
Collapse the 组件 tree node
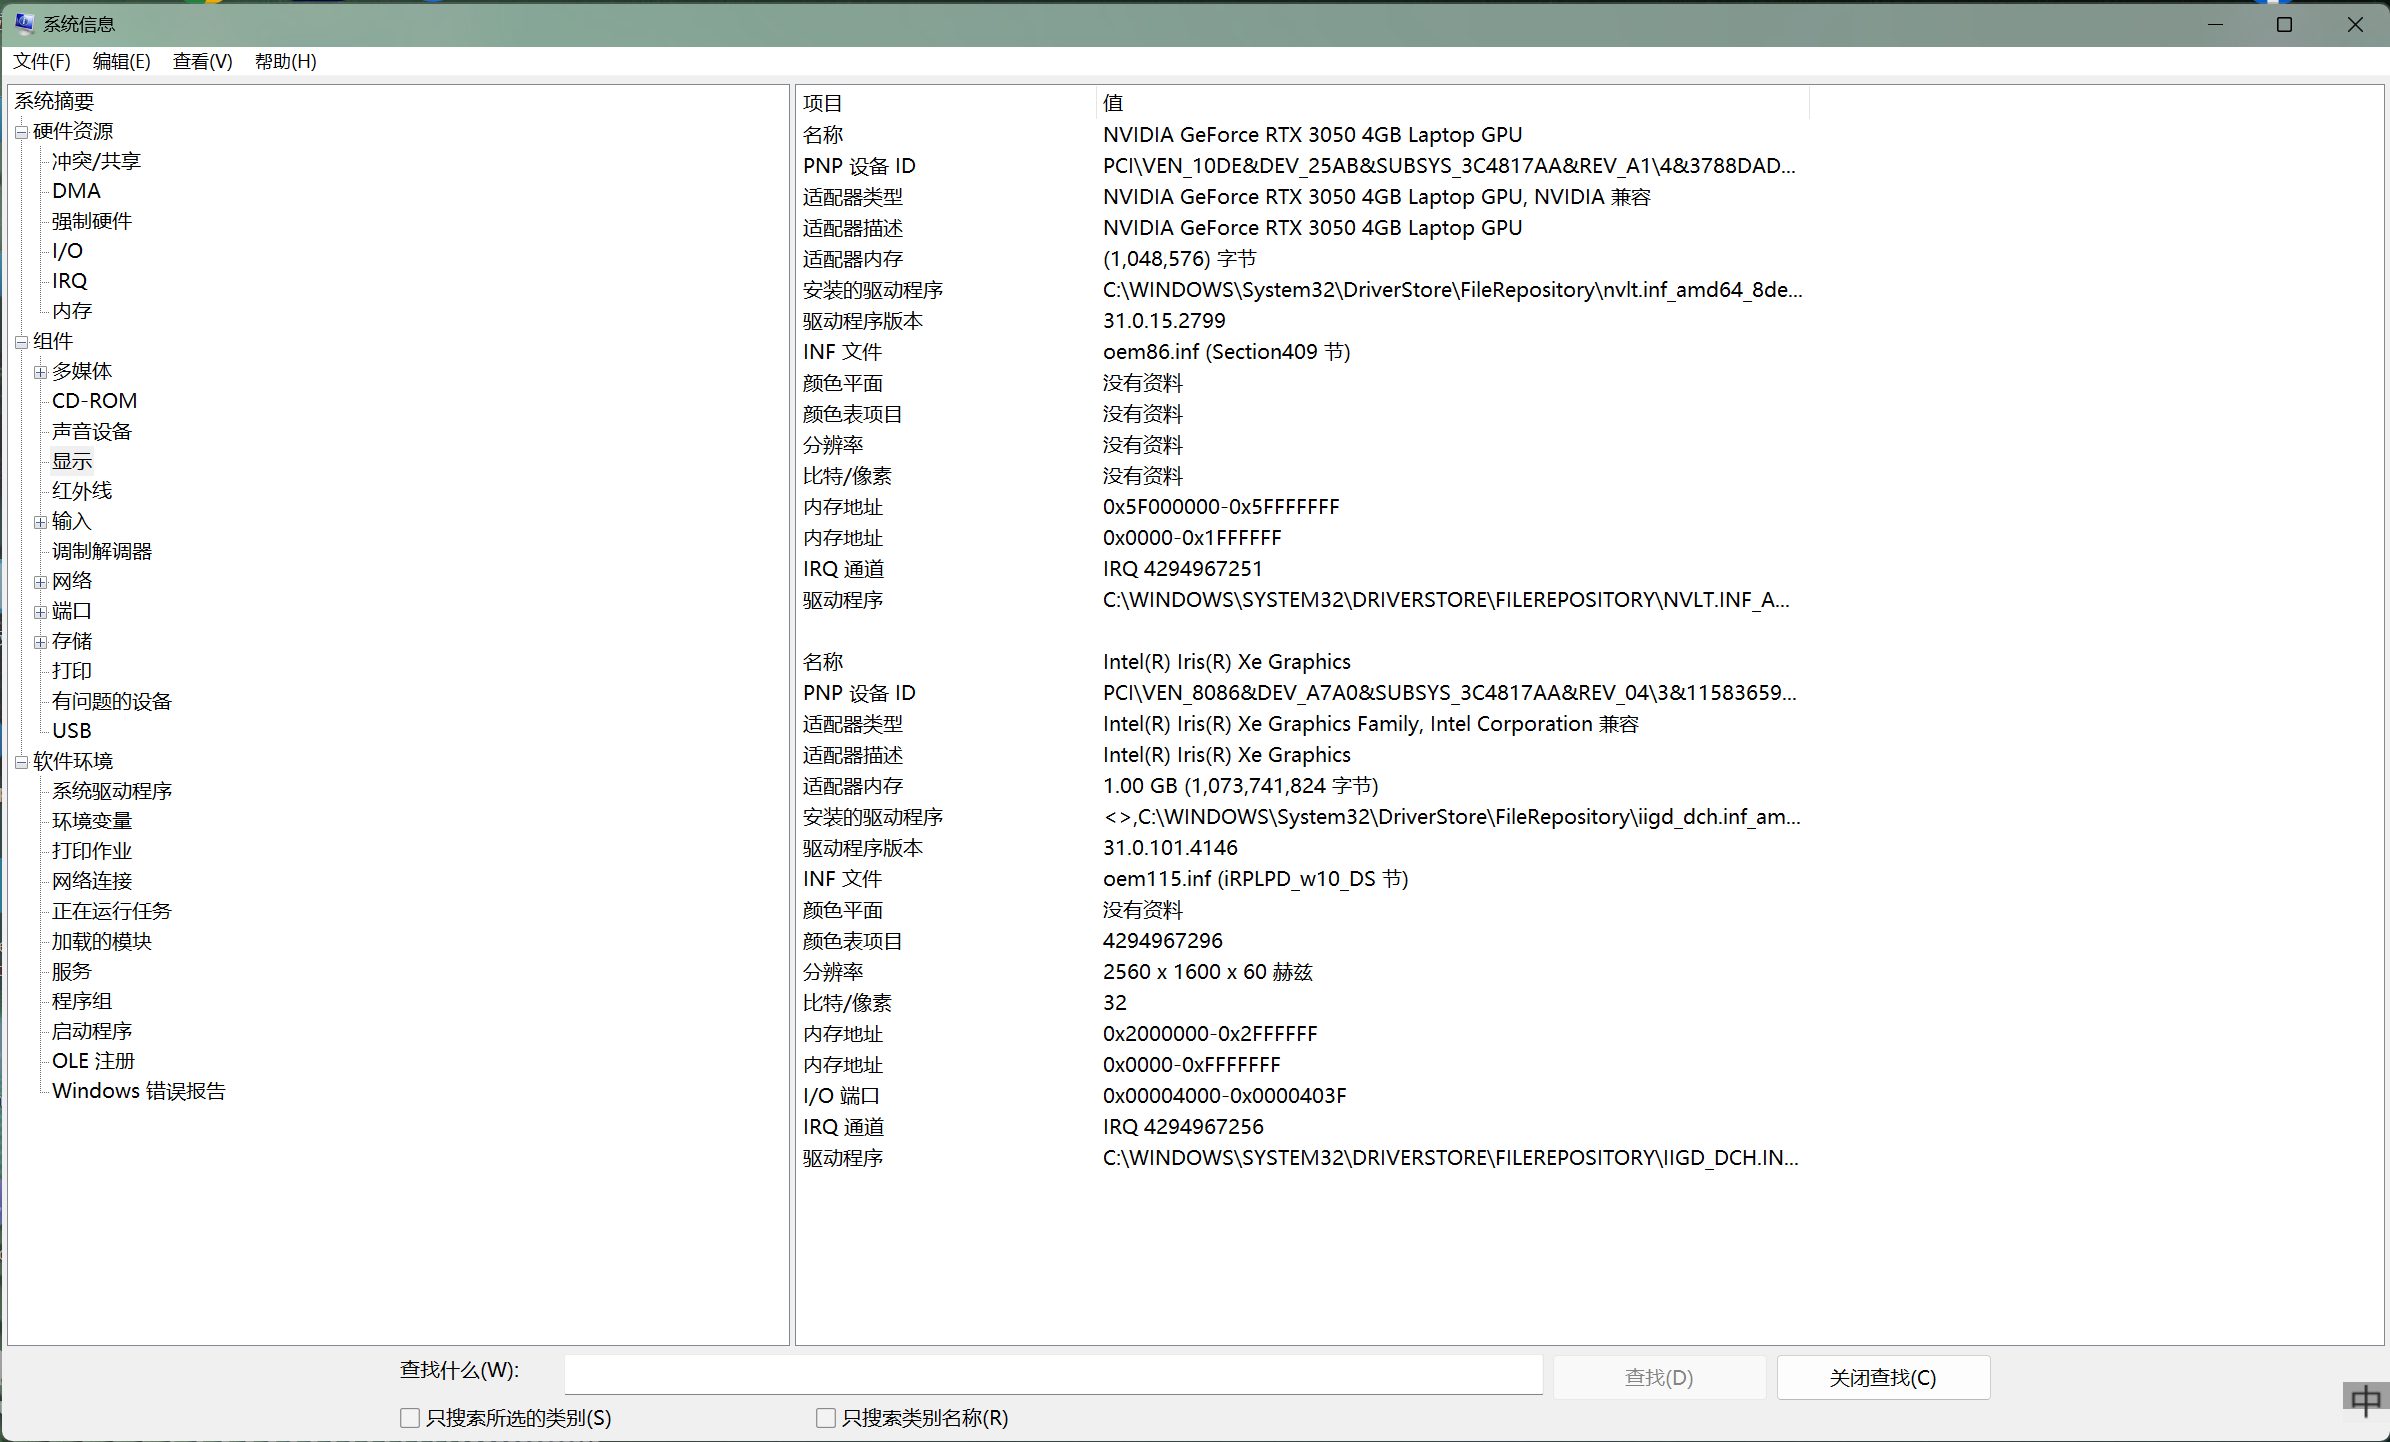(x=21, y=342)
